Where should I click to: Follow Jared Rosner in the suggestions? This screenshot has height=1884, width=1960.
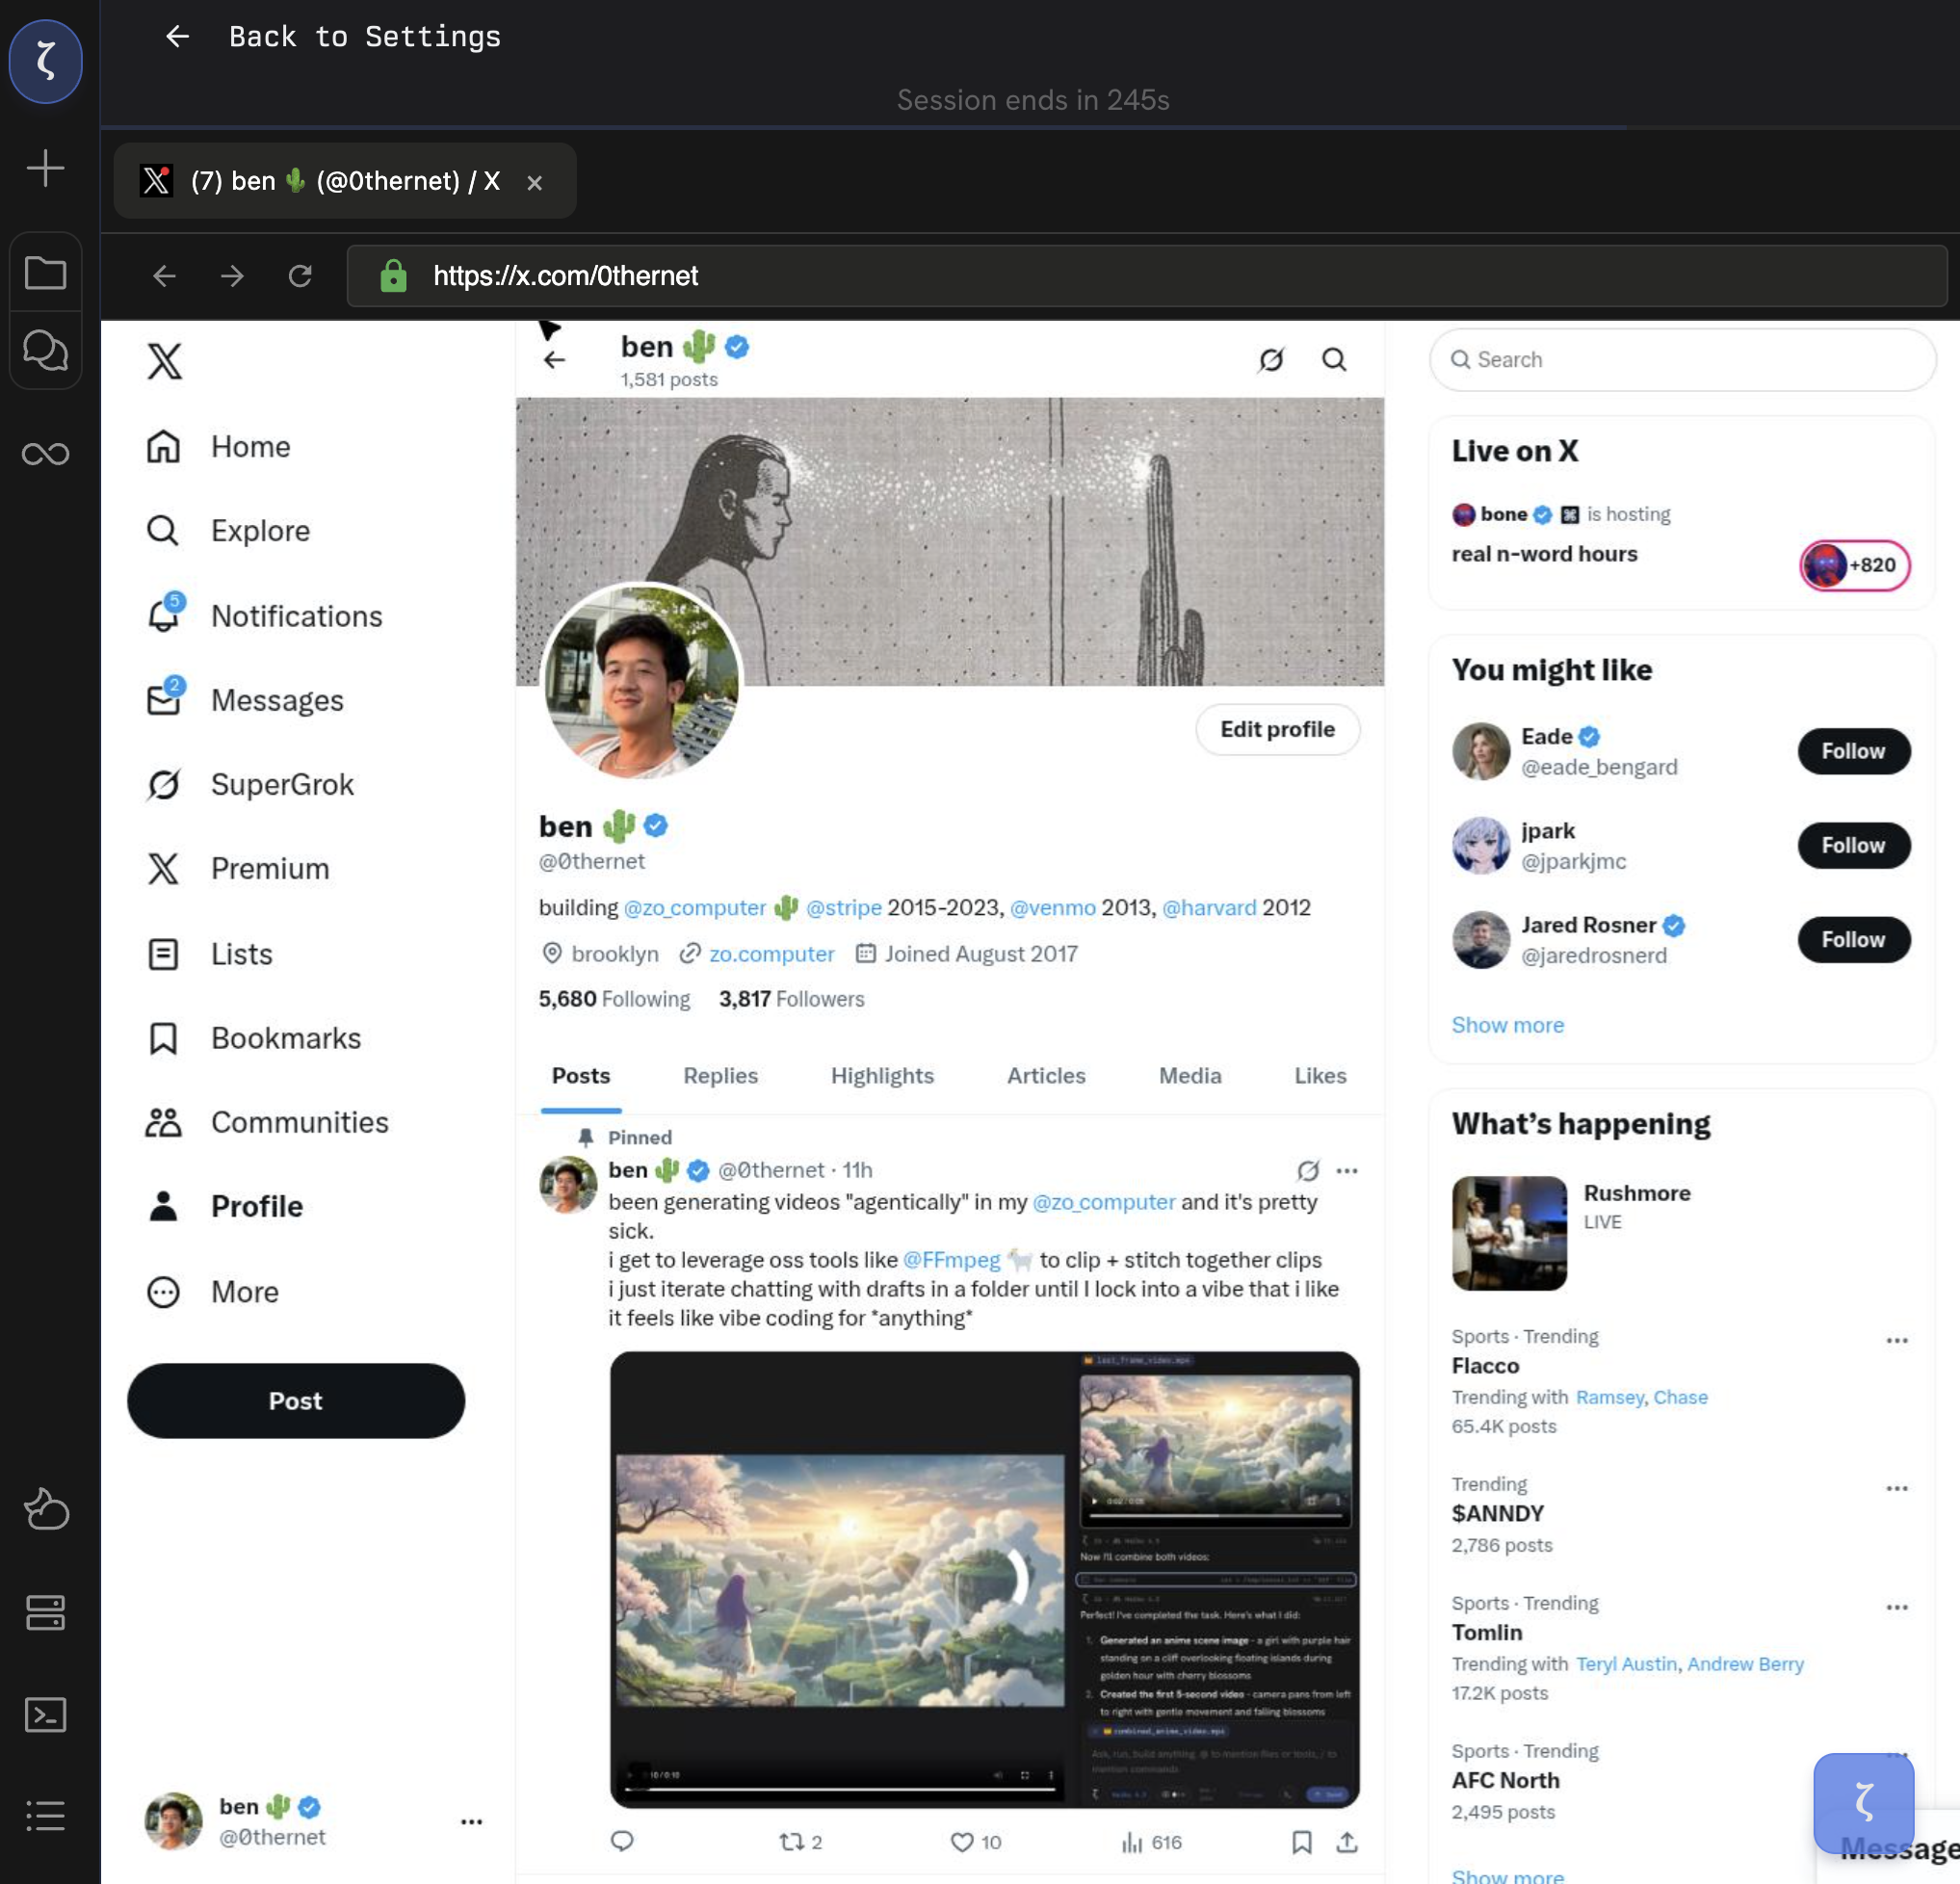[1853, 939]
